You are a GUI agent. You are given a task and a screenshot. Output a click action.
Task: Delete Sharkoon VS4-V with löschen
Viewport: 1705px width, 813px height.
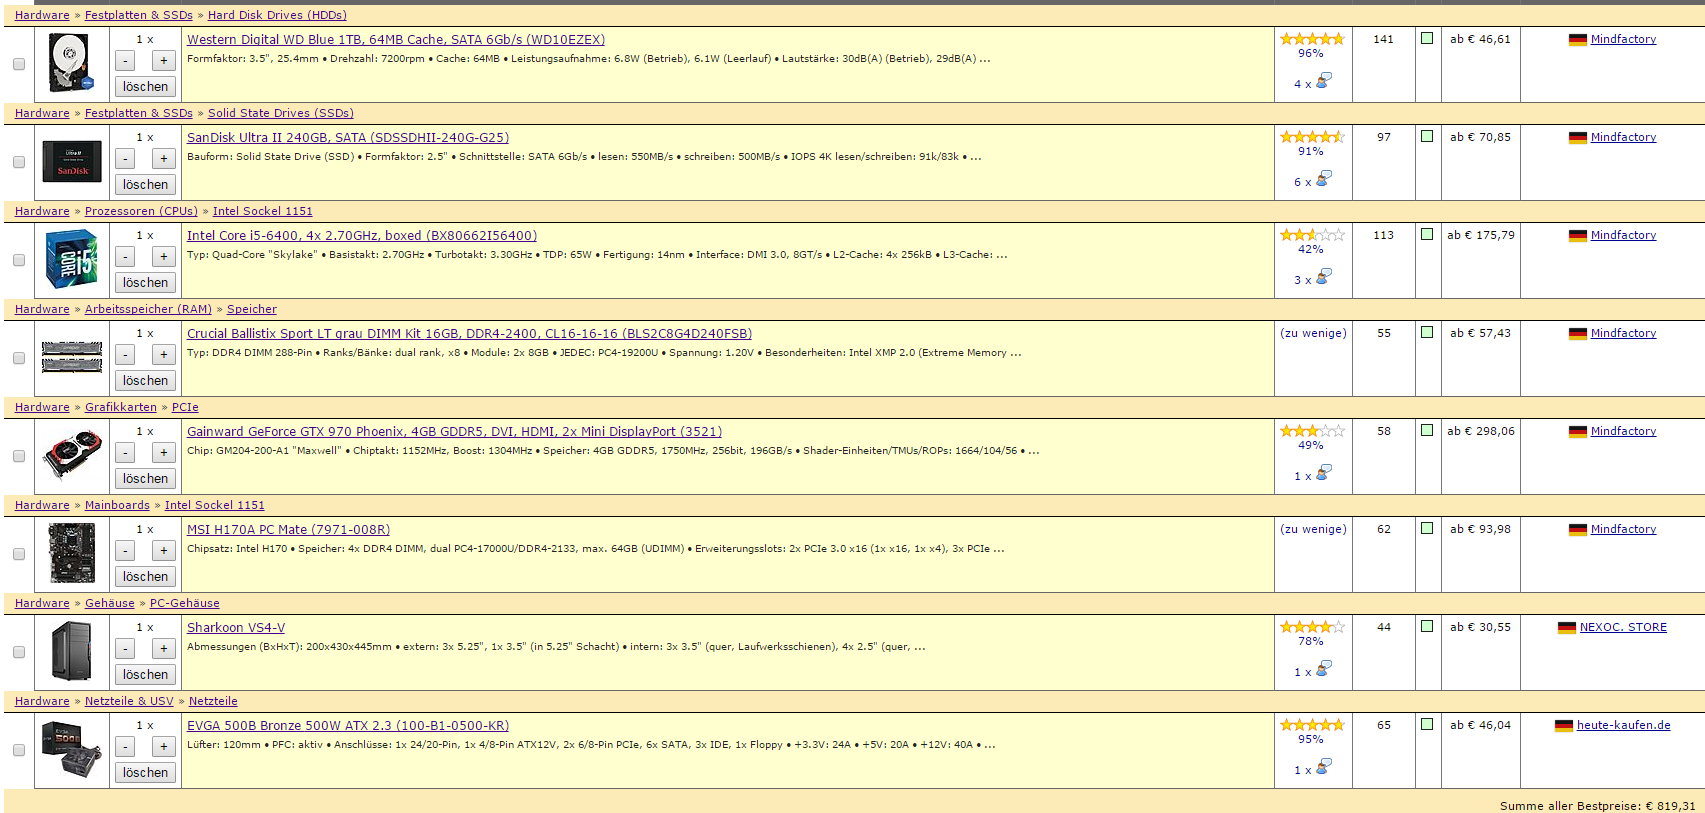click(145, 675)
